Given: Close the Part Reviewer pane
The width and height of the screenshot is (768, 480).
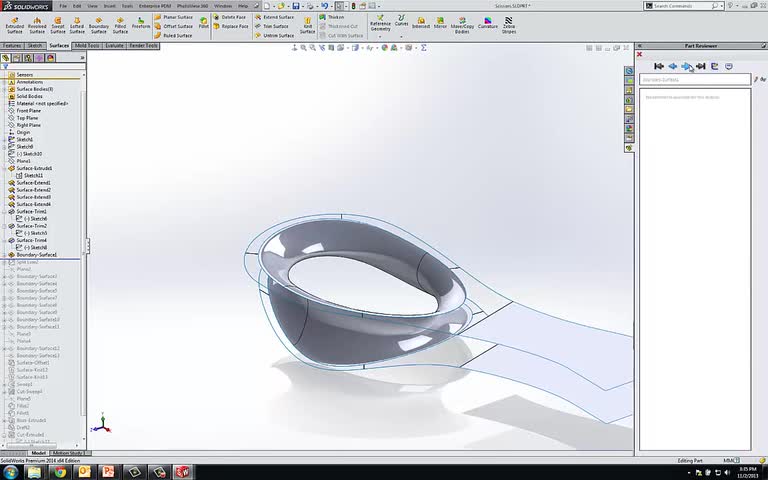Looking at the screenshot, I should 640,55.
